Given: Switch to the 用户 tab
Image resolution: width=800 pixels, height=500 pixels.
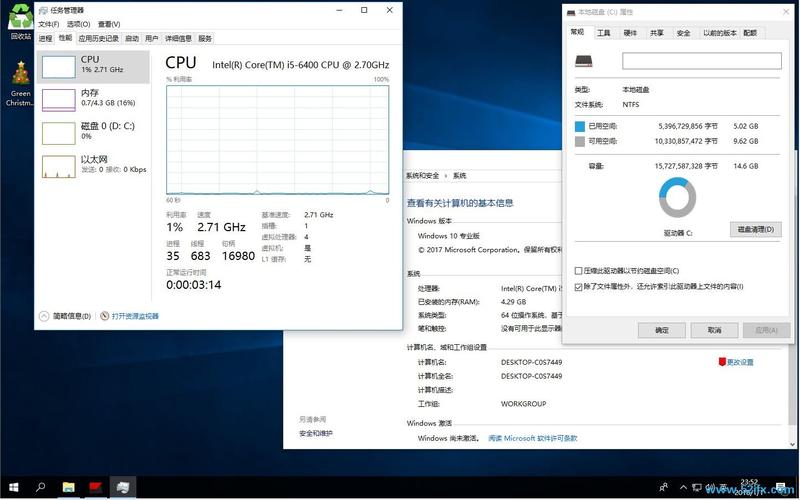Looking at the screenshot, I should point(152,38).
